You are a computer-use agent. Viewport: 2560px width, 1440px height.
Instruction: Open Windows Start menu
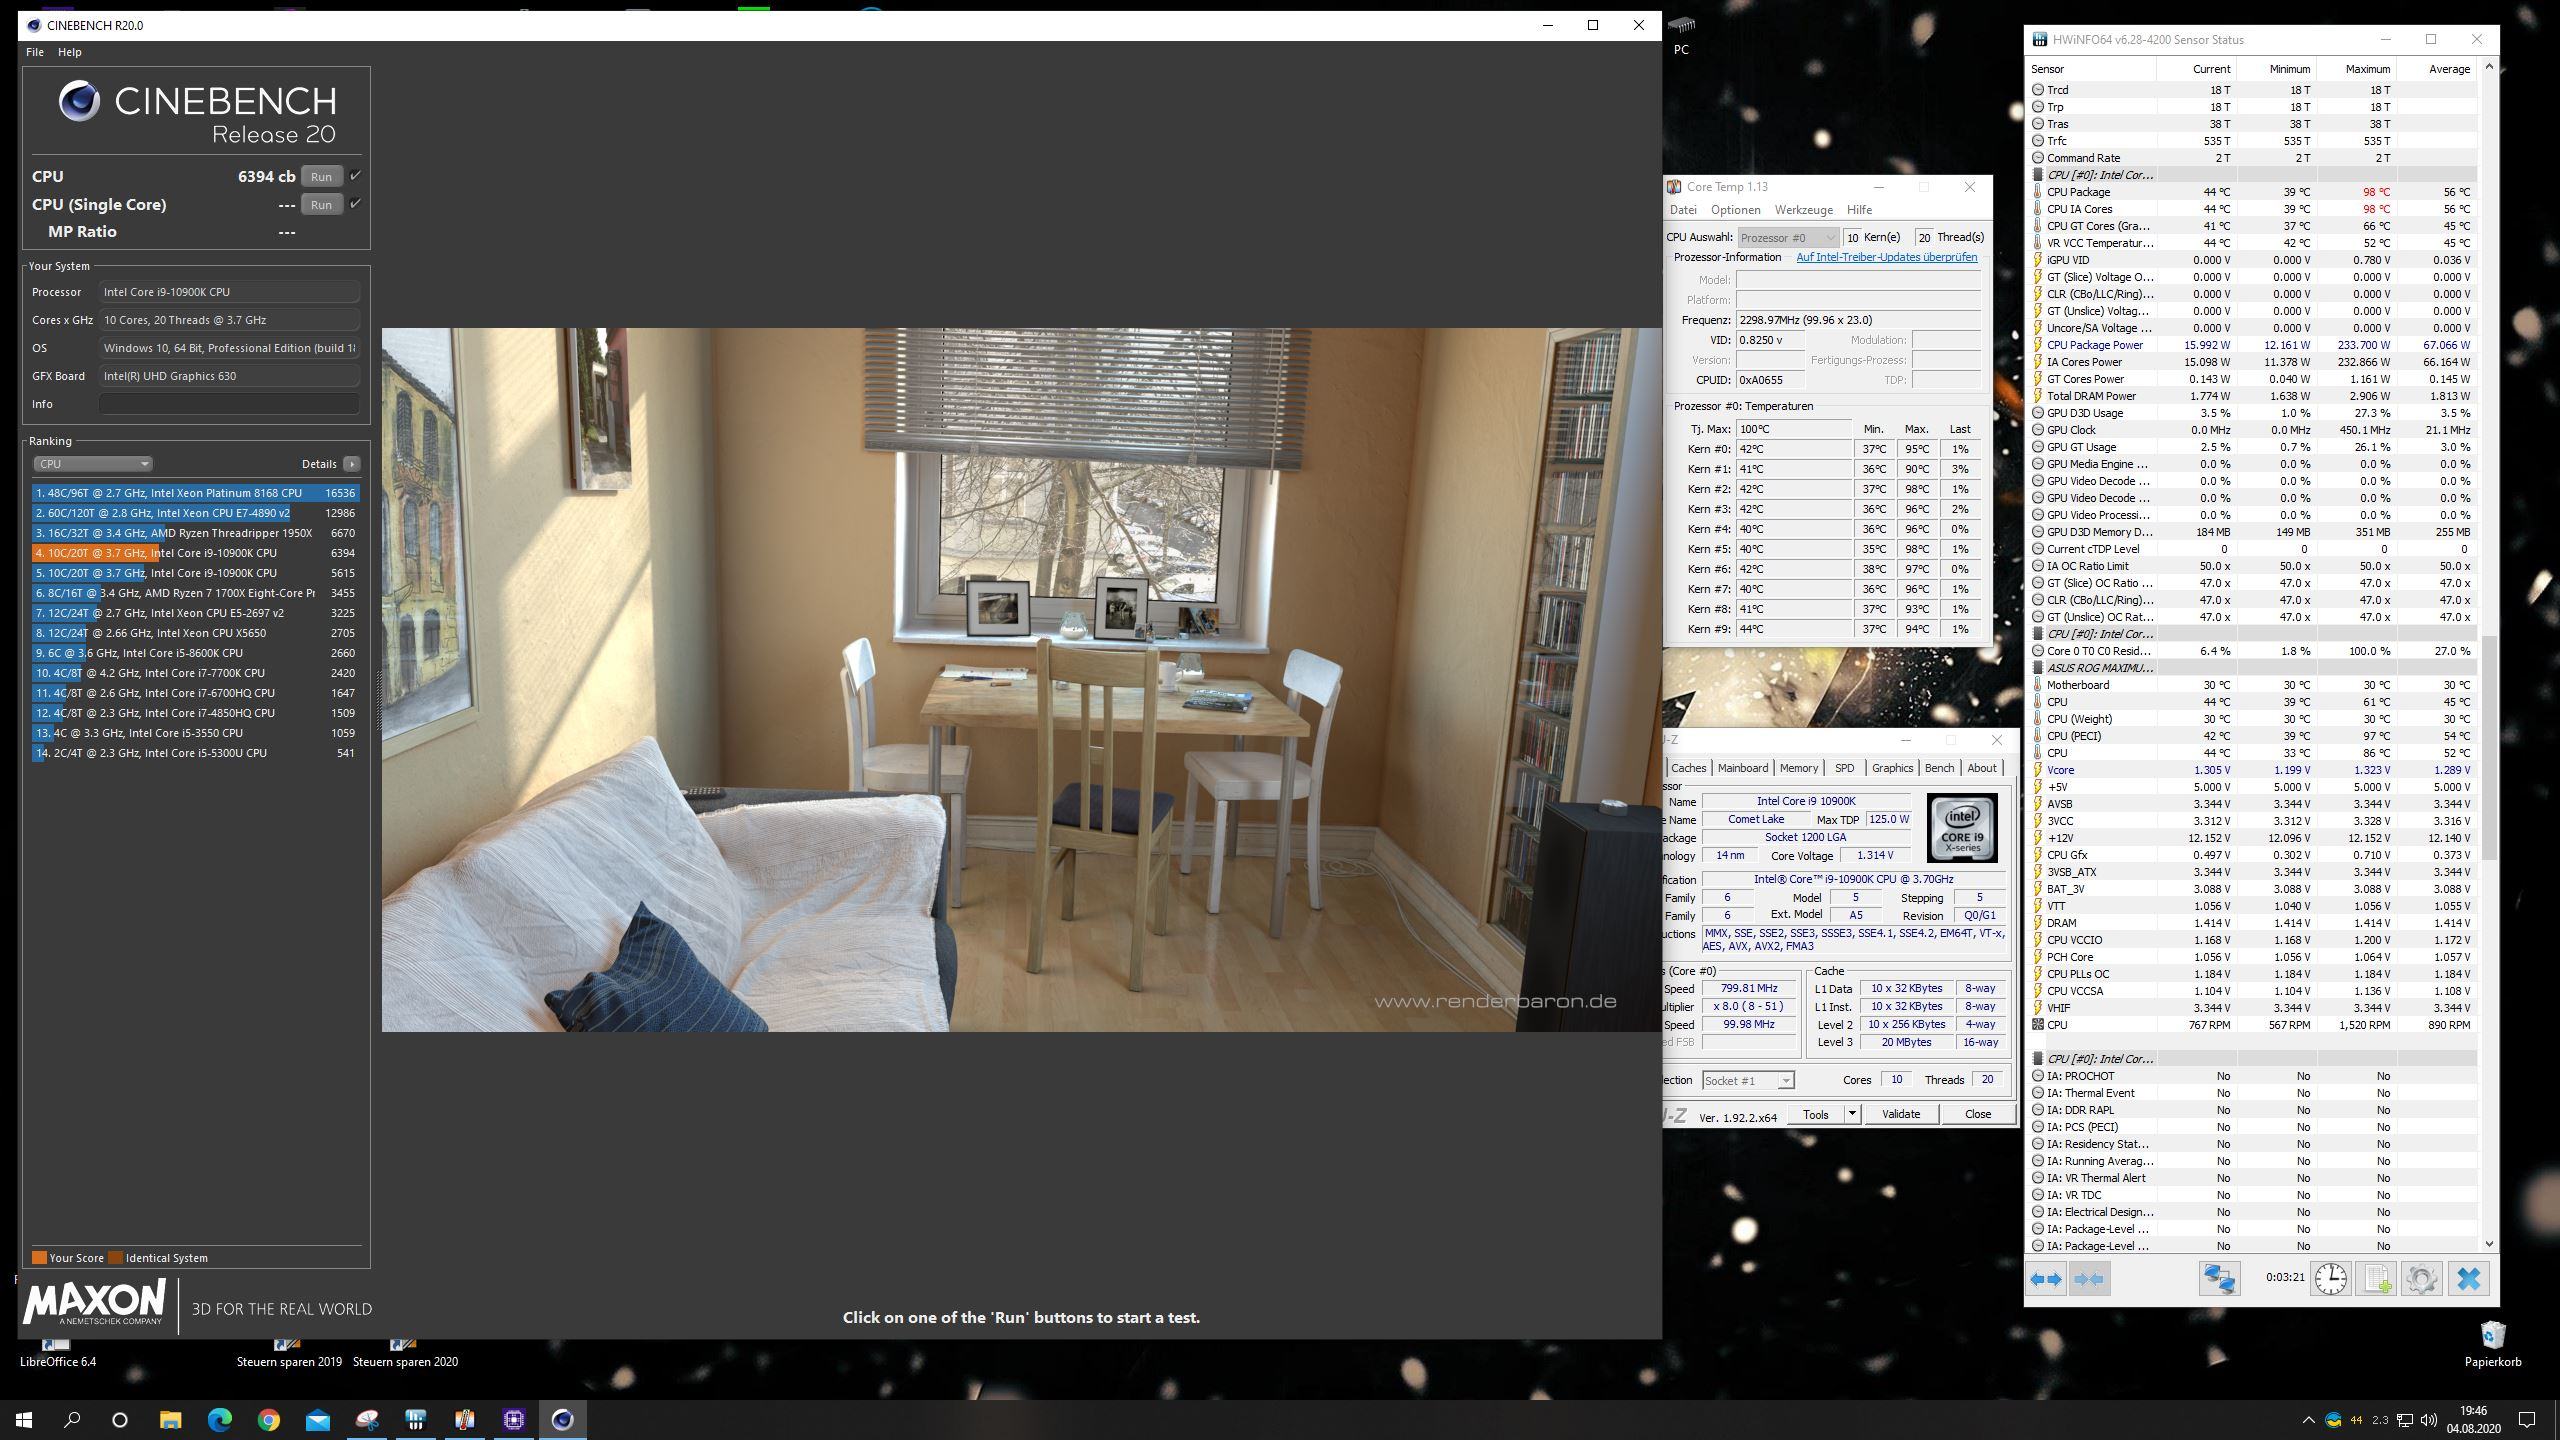tap(24, 1419)
